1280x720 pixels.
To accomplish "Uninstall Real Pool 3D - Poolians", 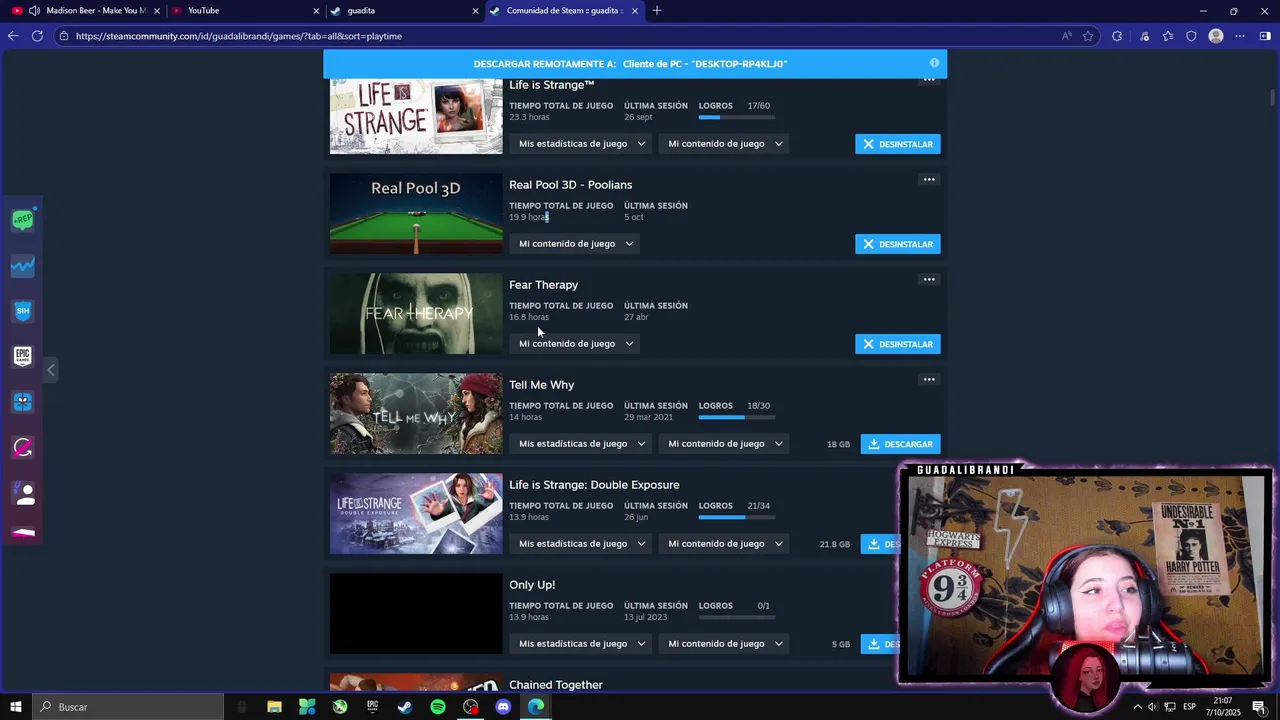I will pyautogui.click(x=898, y=244).
